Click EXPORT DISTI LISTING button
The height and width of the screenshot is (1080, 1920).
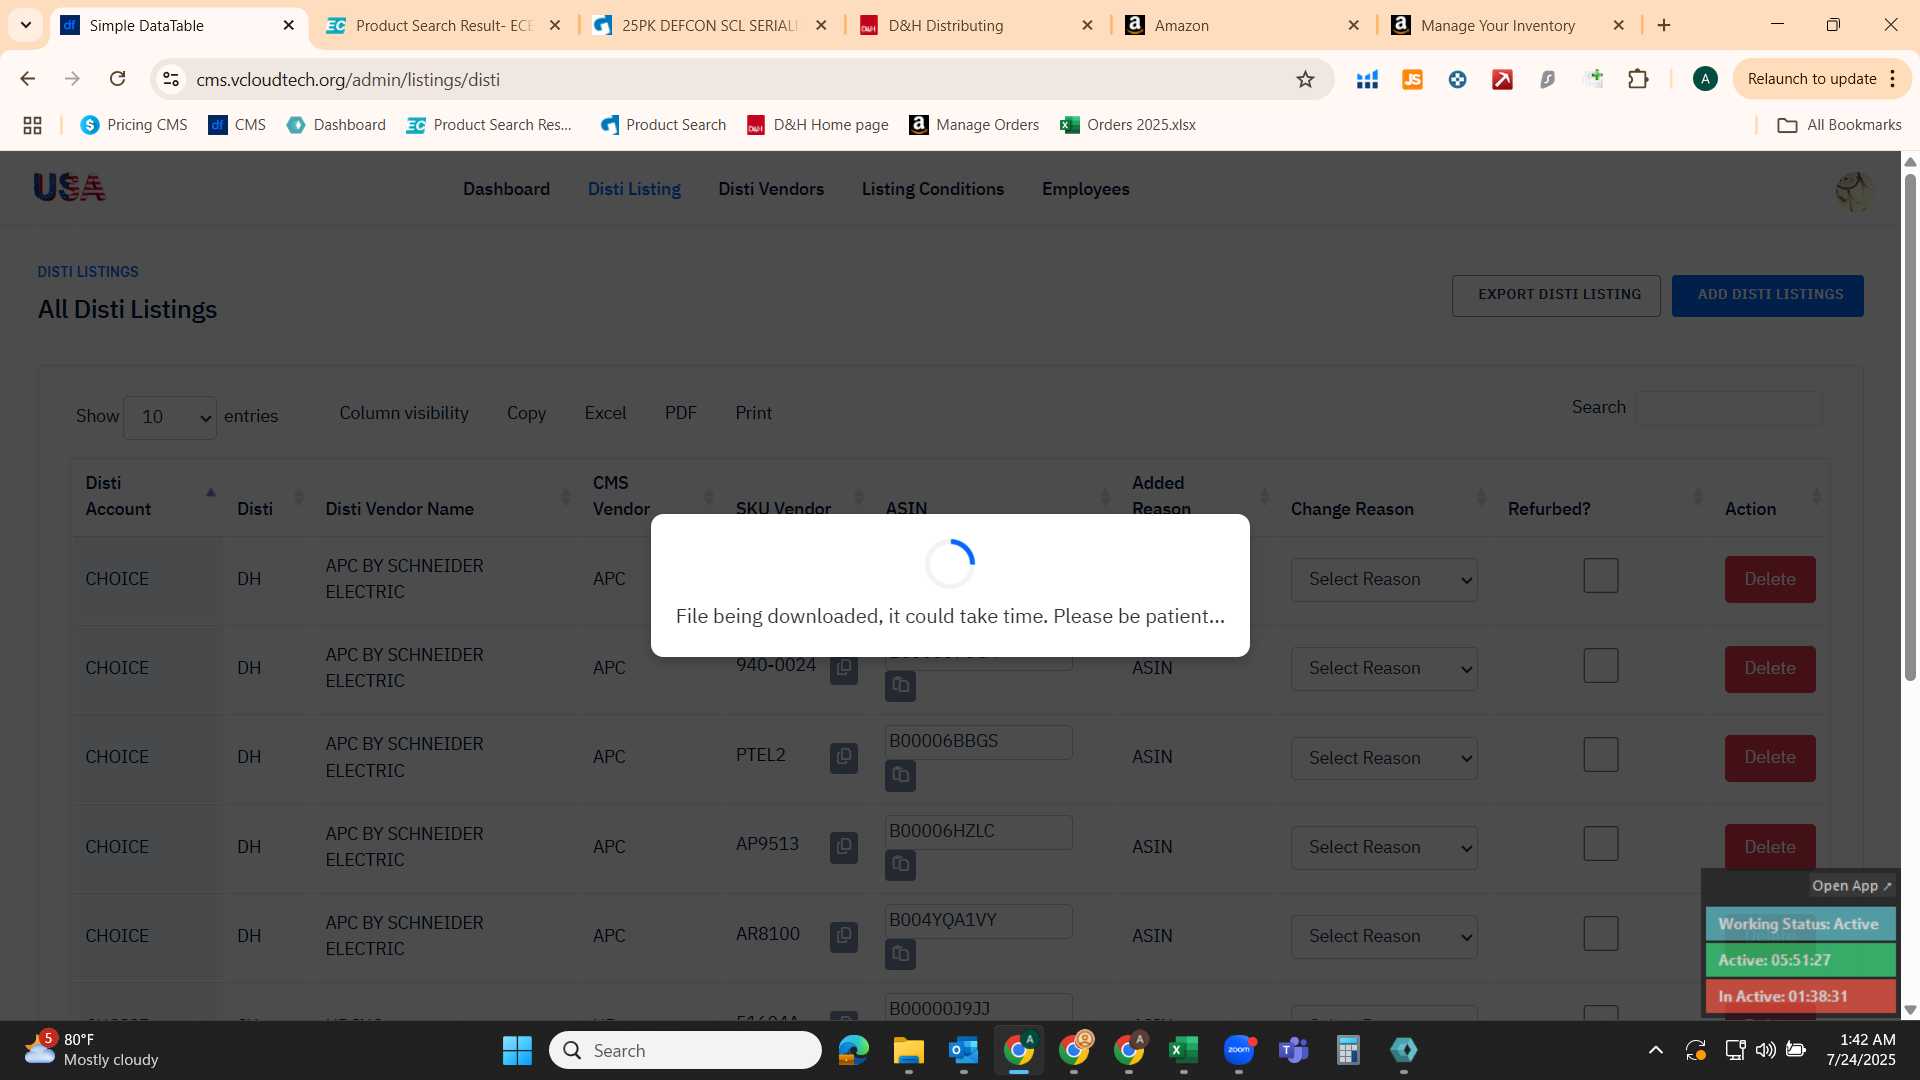point(1556,295)
